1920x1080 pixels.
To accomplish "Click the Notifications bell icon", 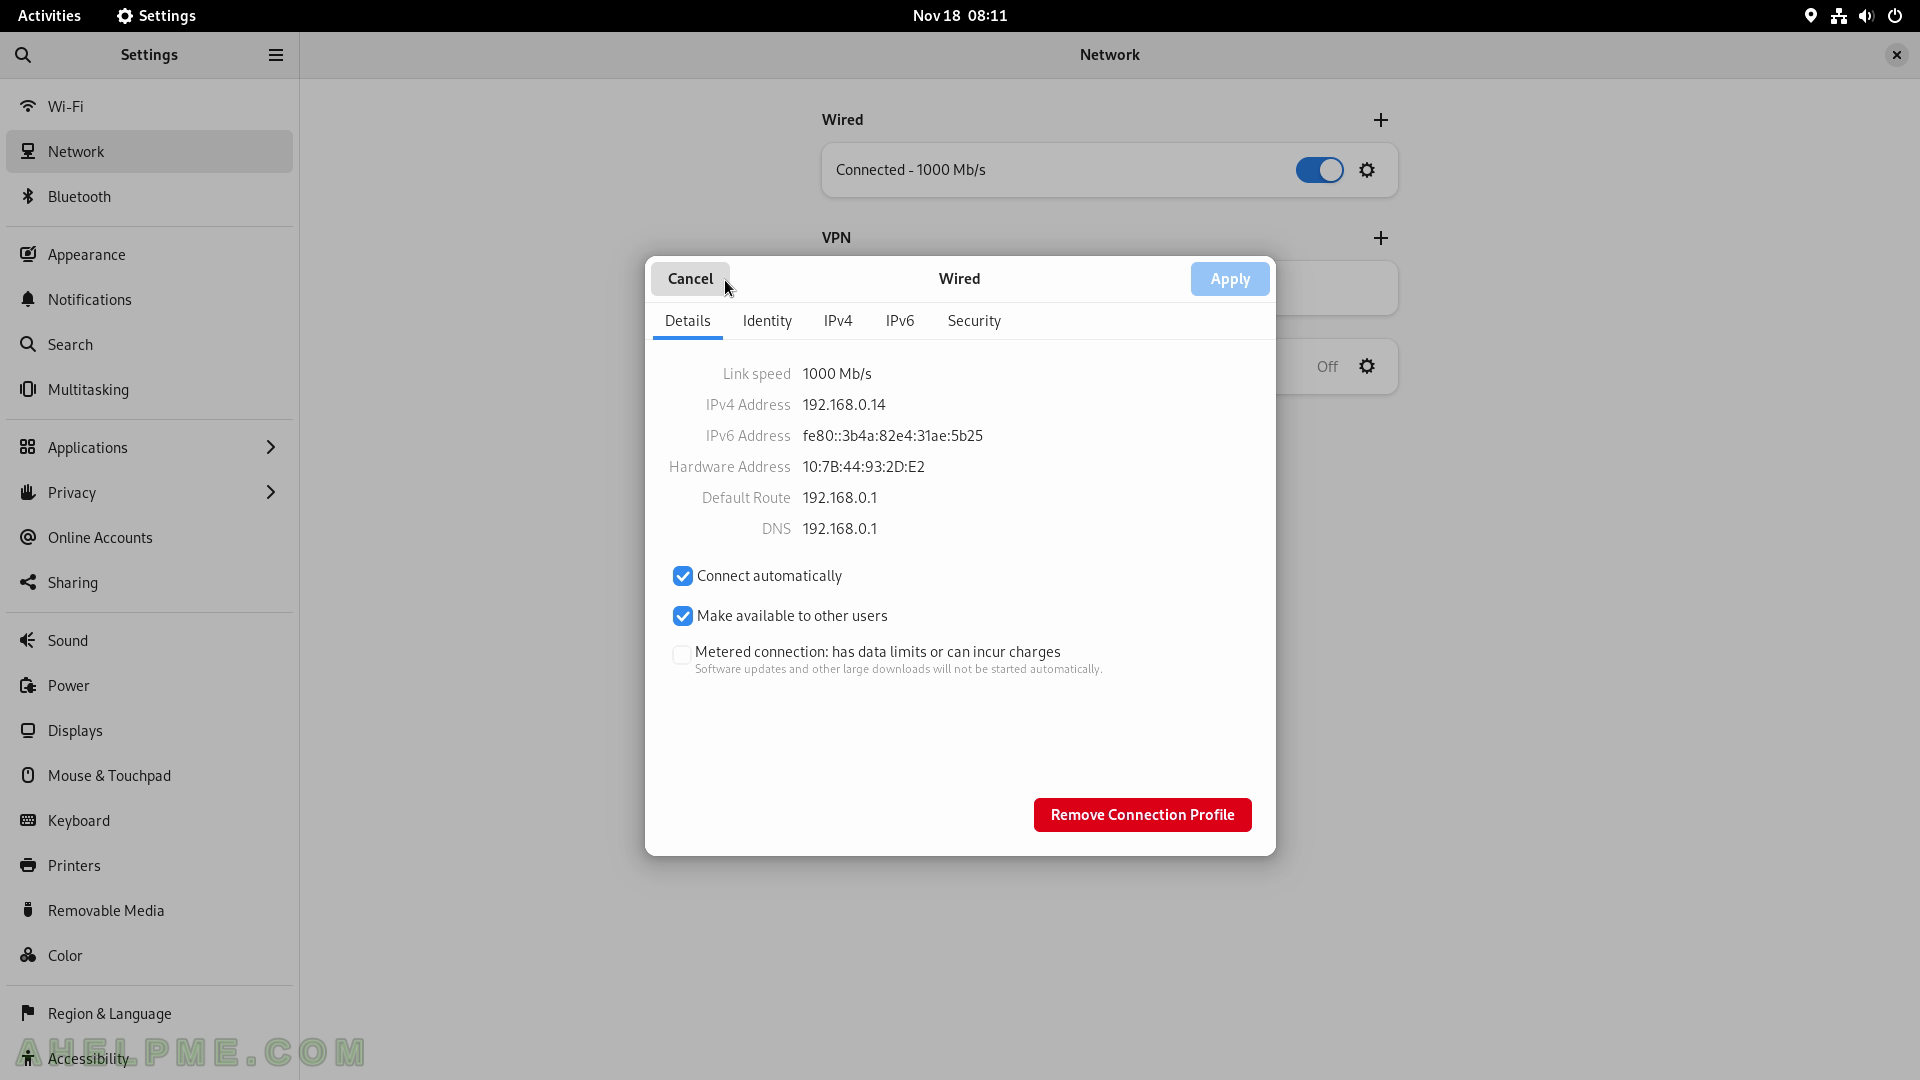I will coord(28,299).
